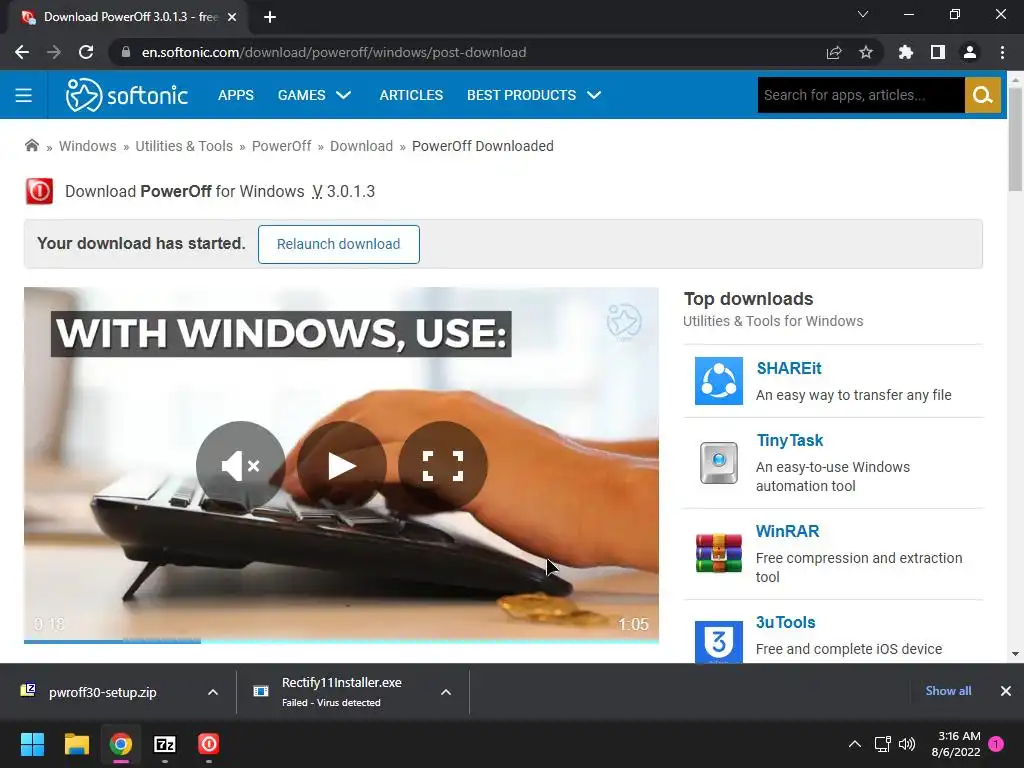Open the TinyTask link

790,440
